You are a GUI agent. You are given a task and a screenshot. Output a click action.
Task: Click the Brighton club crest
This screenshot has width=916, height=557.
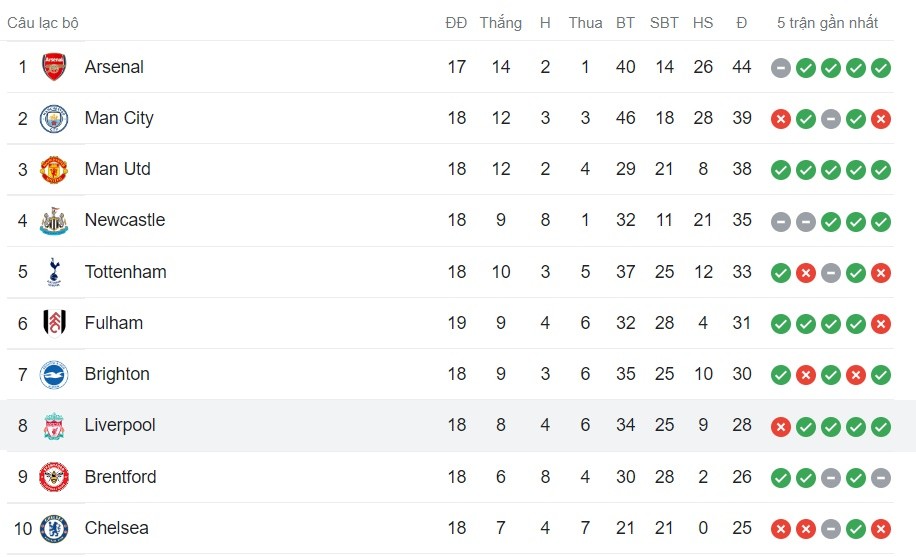54,374
